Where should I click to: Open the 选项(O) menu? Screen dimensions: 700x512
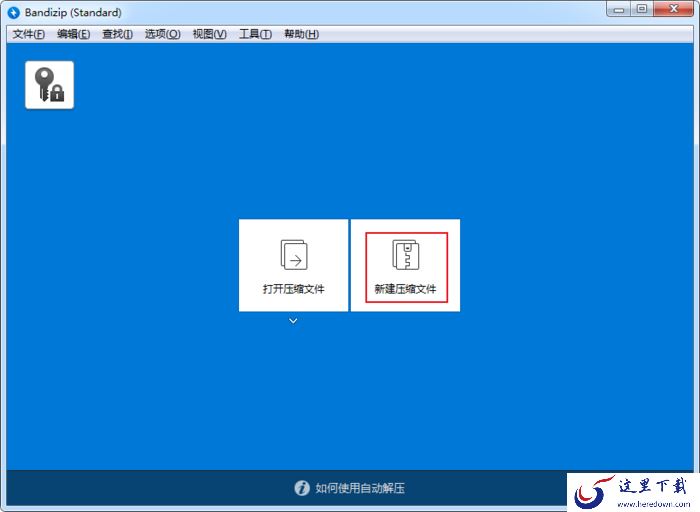coord(162,34)
